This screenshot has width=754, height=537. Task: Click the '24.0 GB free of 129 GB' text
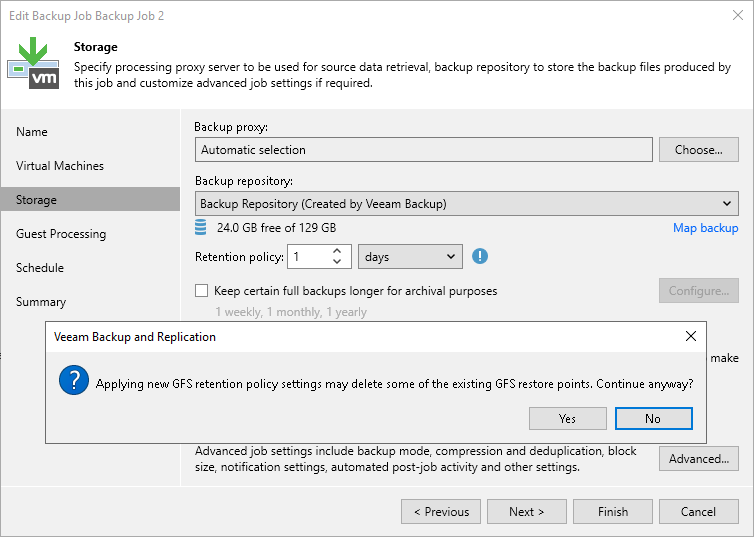coord(276,227)
